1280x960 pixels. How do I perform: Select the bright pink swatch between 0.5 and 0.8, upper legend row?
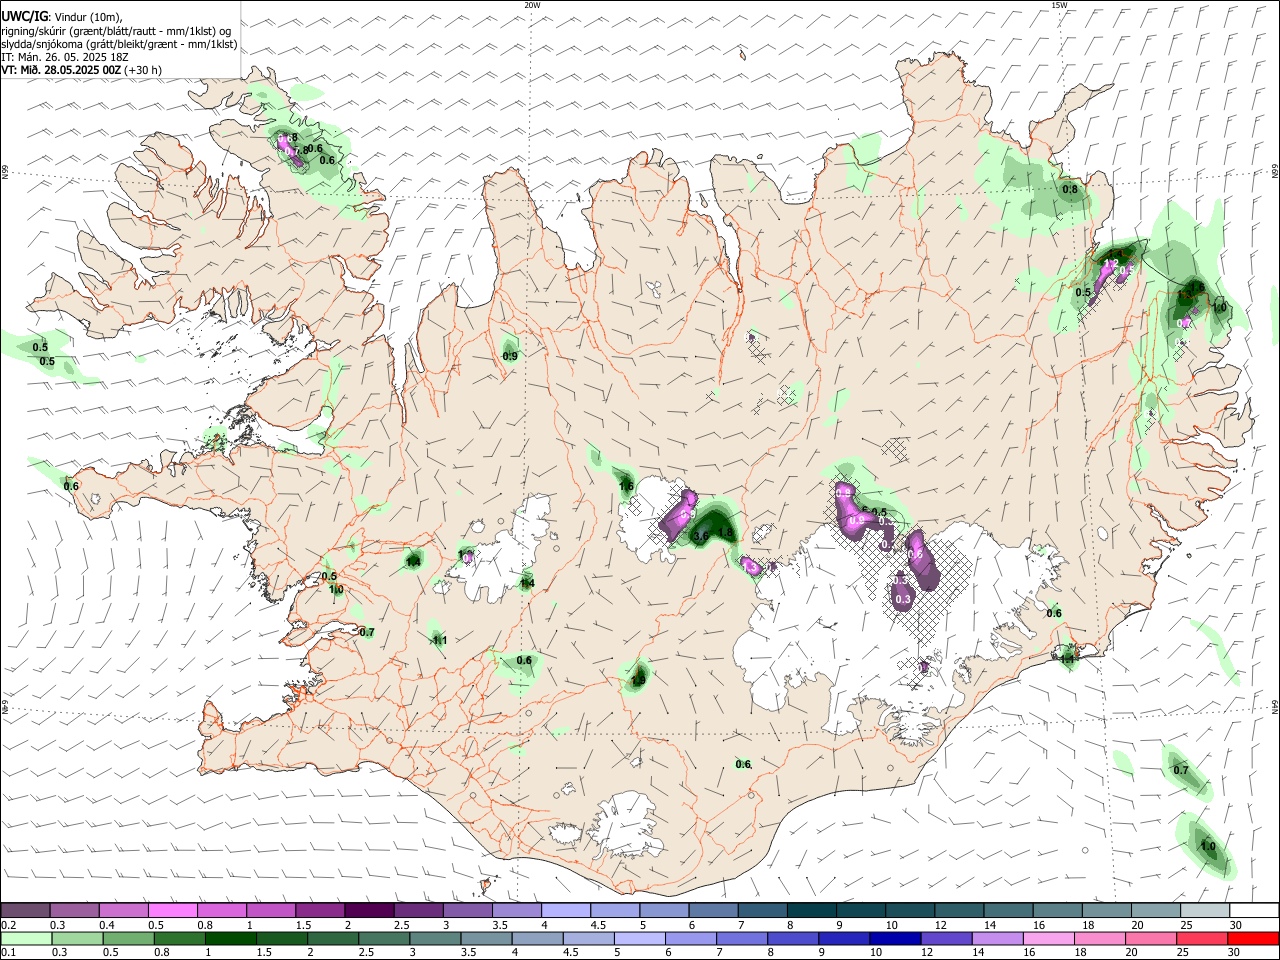click(173, 910)
